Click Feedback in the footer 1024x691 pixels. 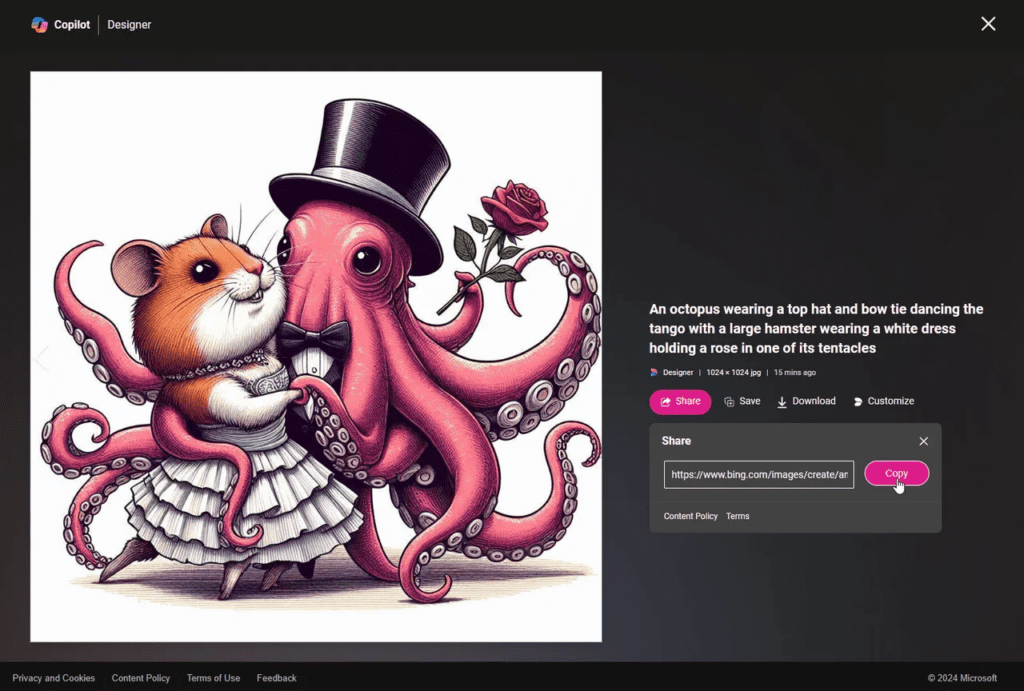[x=276, y=678]
